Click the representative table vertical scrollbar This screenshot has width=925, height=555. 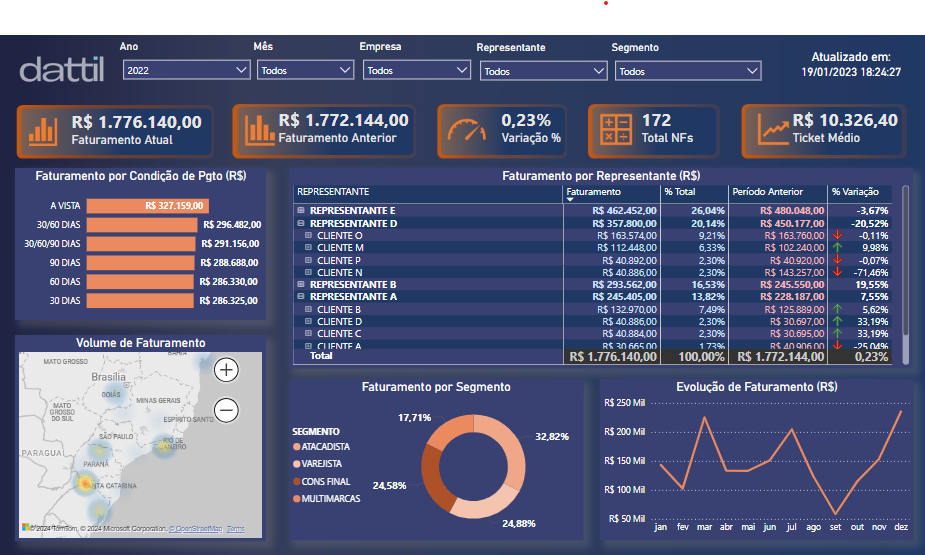pyautogui.click(x=906, y=261)
